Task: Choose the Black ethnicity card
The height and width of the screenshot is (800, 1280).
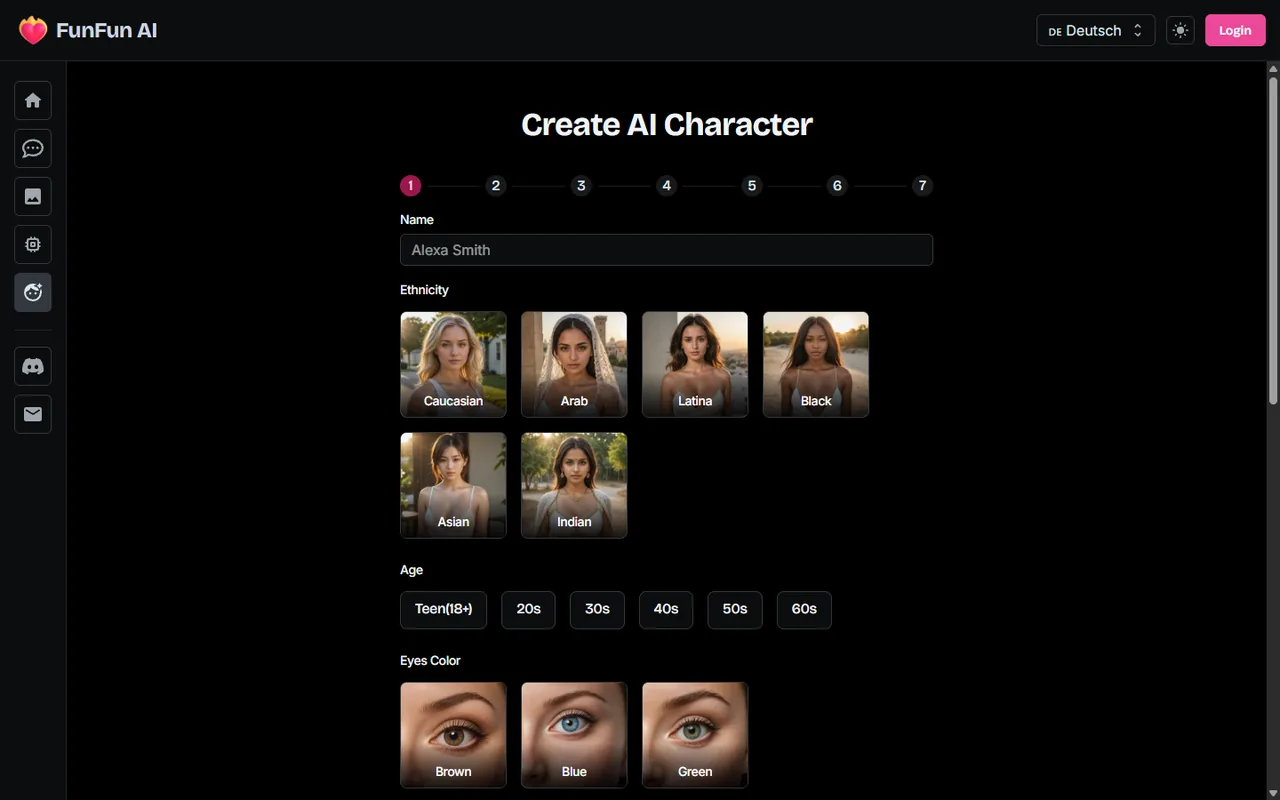Action: (816, 364)
